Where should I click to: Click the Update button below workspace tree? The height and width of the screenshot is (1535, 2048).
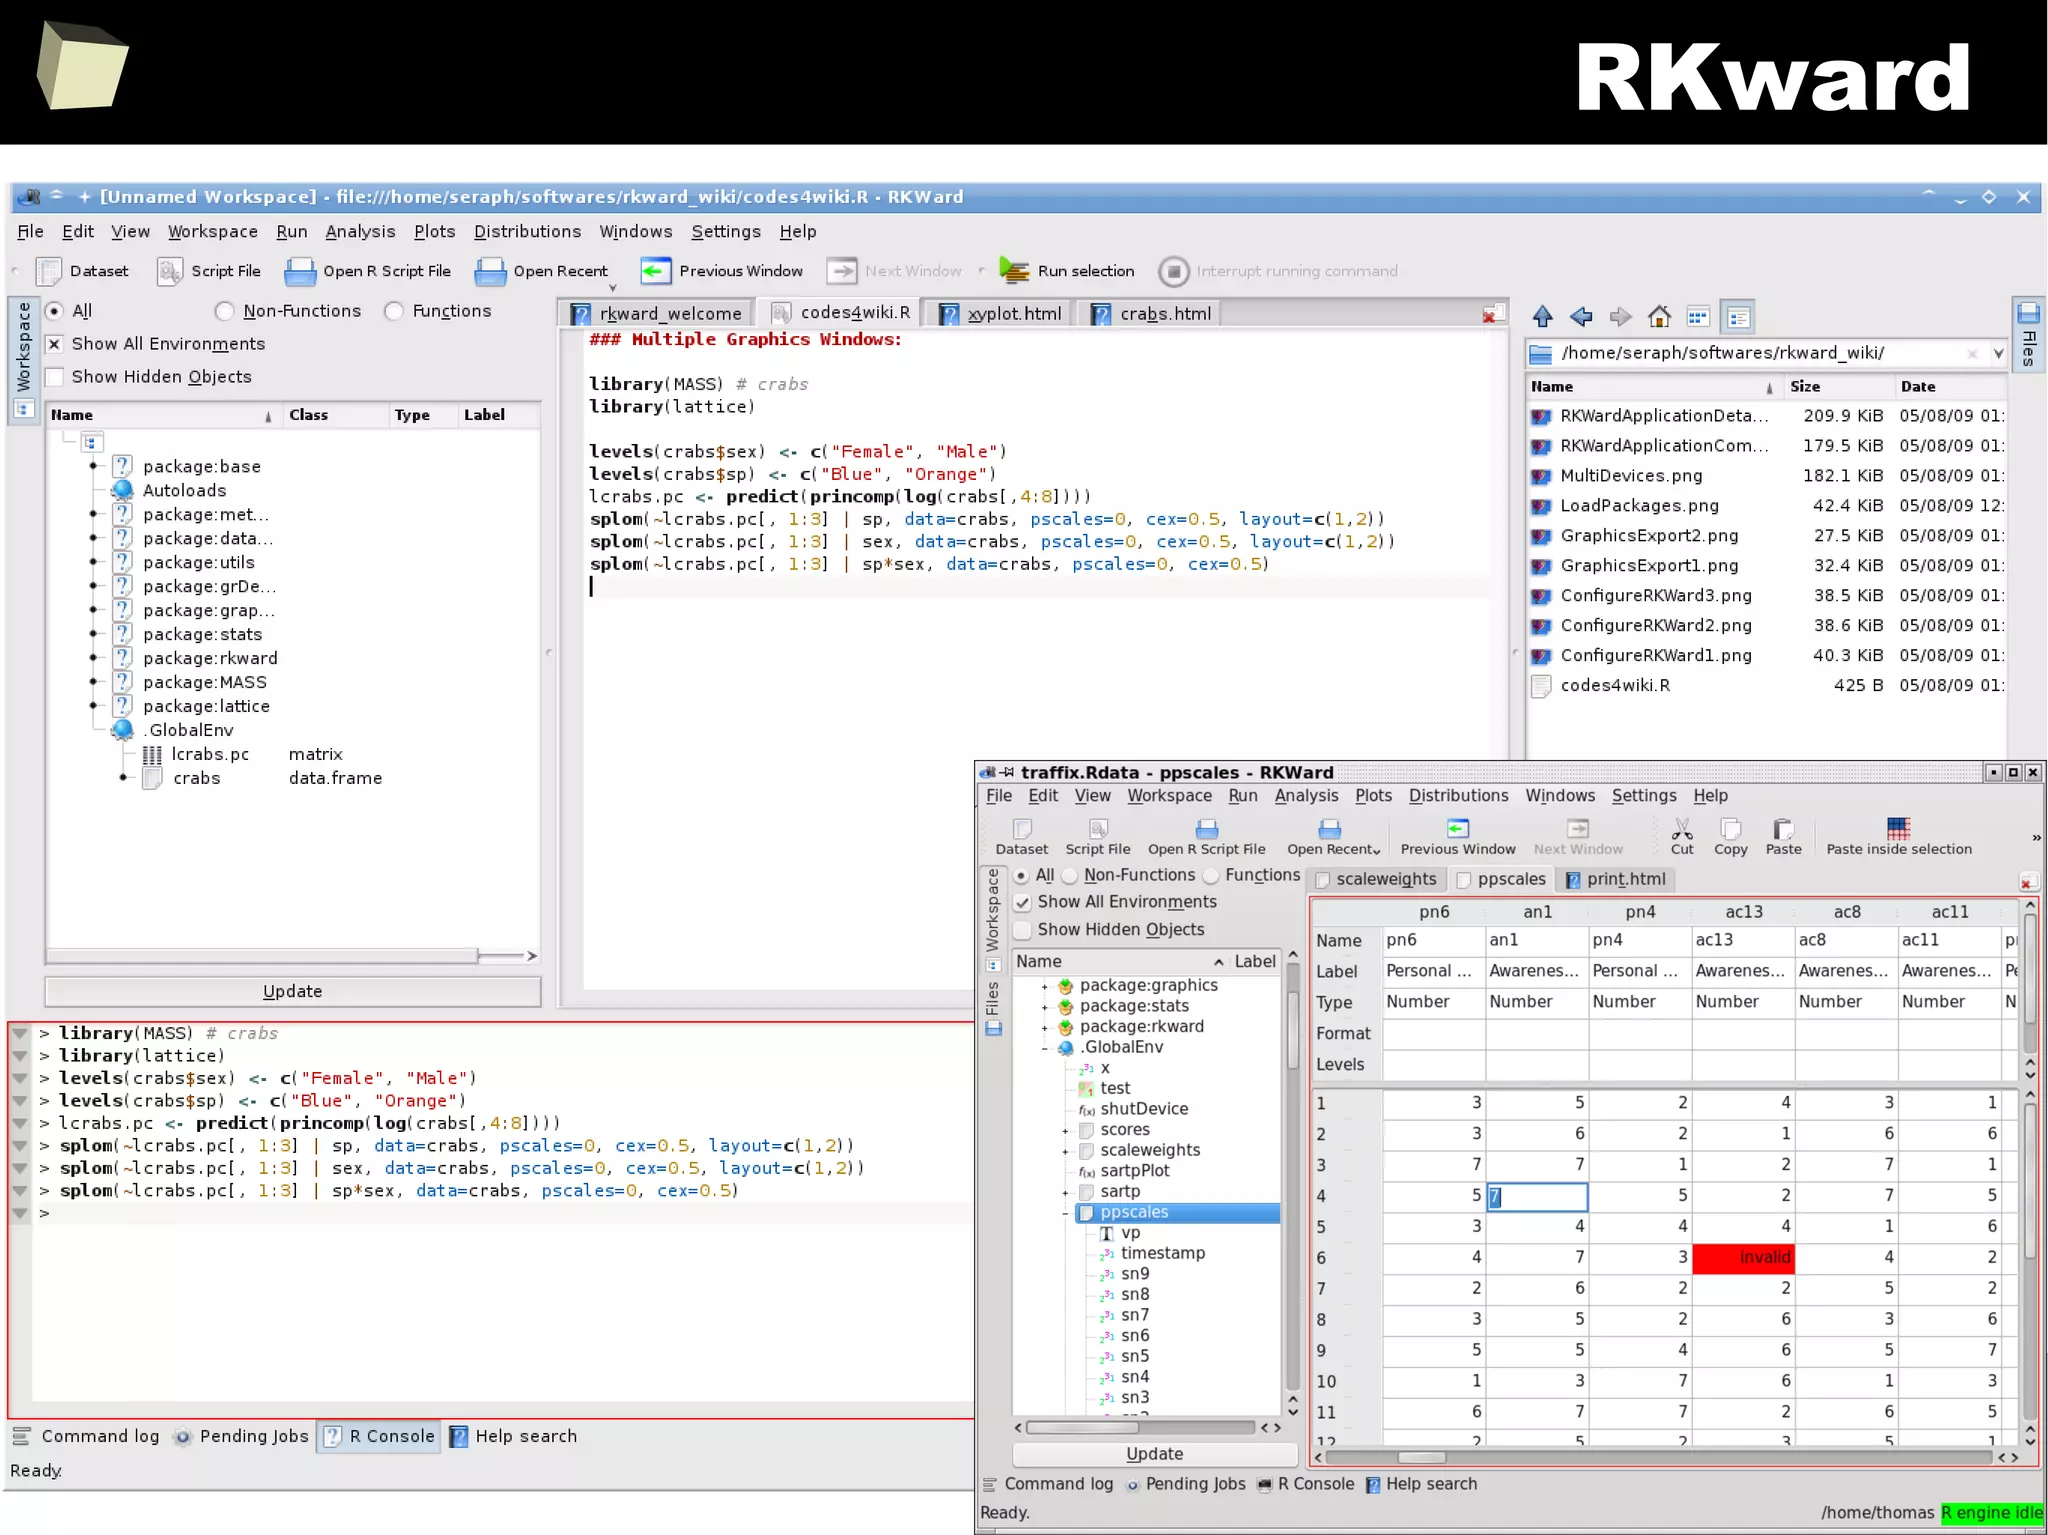click(x=292, y=991)
